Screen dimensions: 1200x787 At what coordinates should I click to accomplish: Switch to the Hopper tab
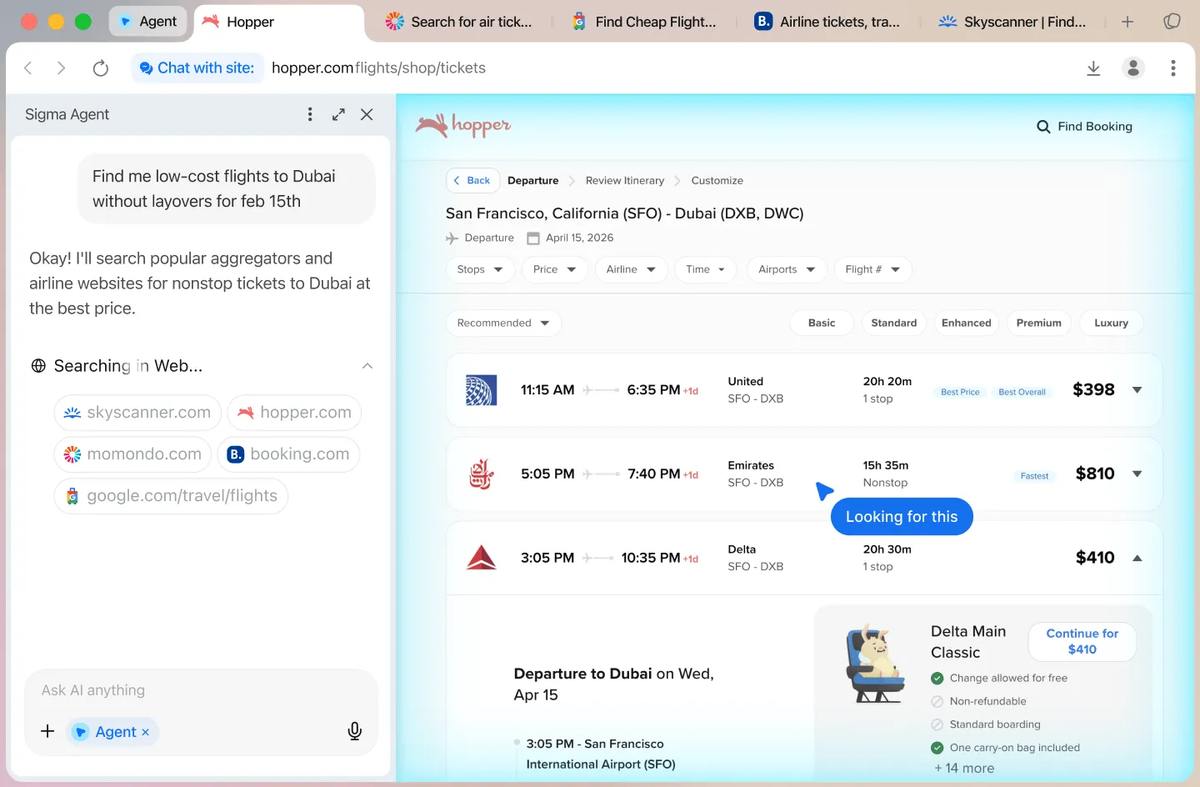pyautogui.click(x=280, y=21)
